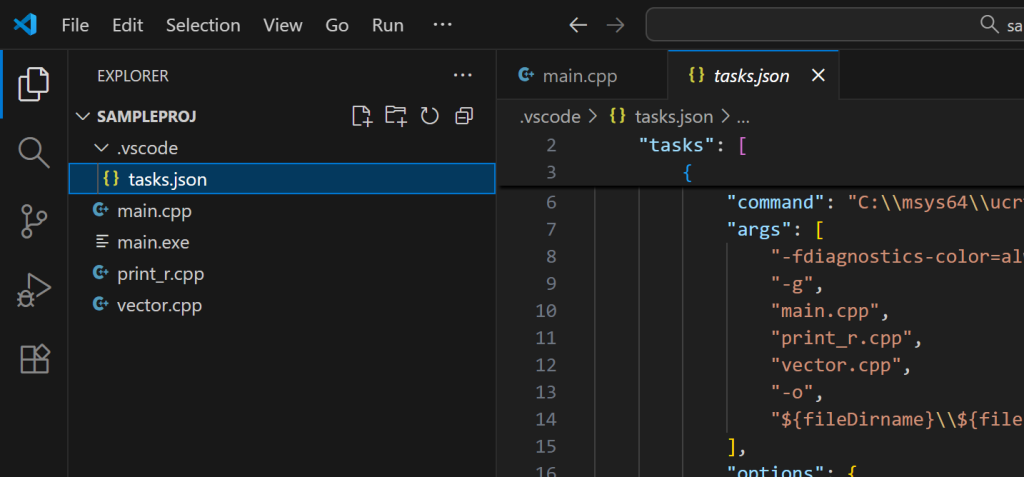This screenshot has width=1024, height=477.
Task: Select the tasks.json editor tab
Action: click(753, 76)
